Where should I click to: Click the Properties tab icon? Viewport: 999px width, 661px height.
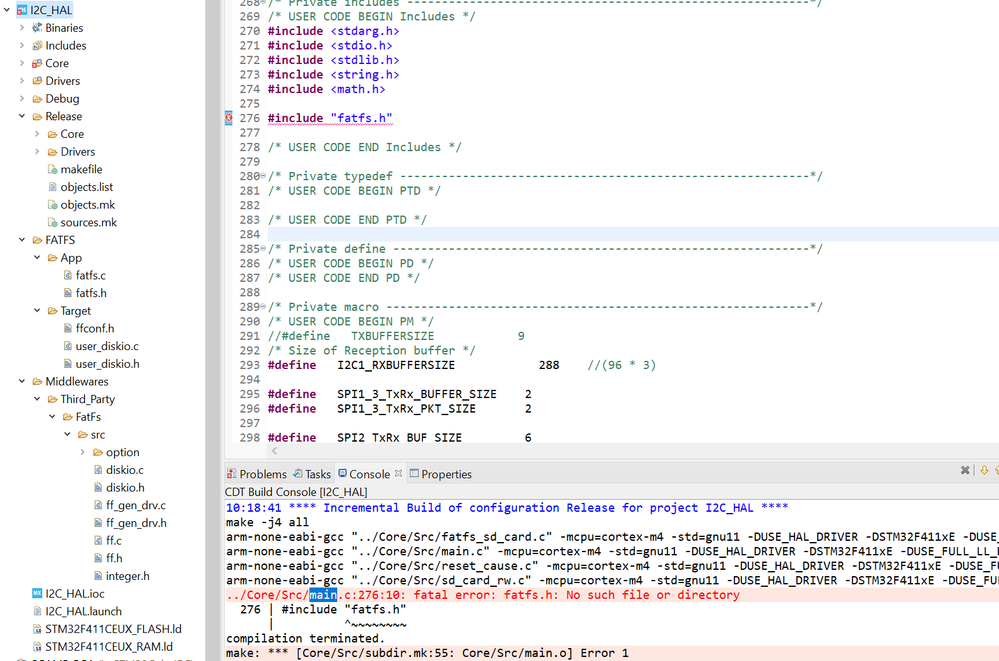tap(414, 474)
